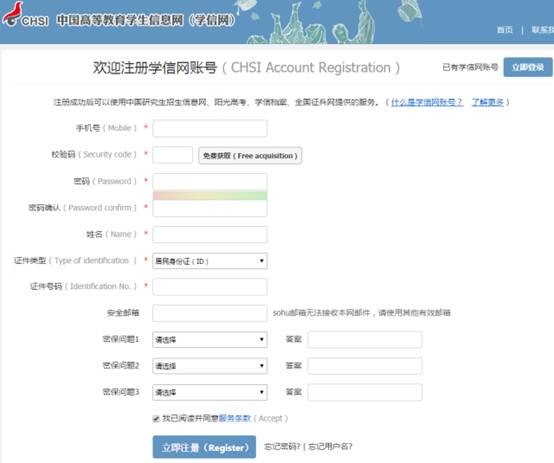Focus the answer field for 密保问题1
Viewport: 554px width, 463px height.
click(x=365, y=340)
